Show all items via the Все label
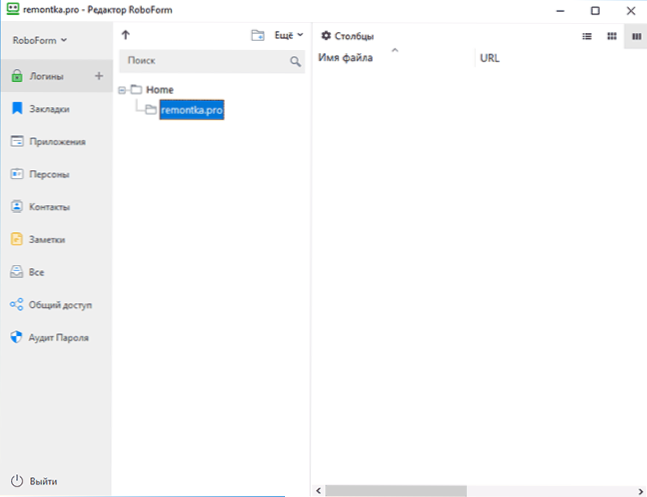647x497 pixels. [x=36, y=272]
